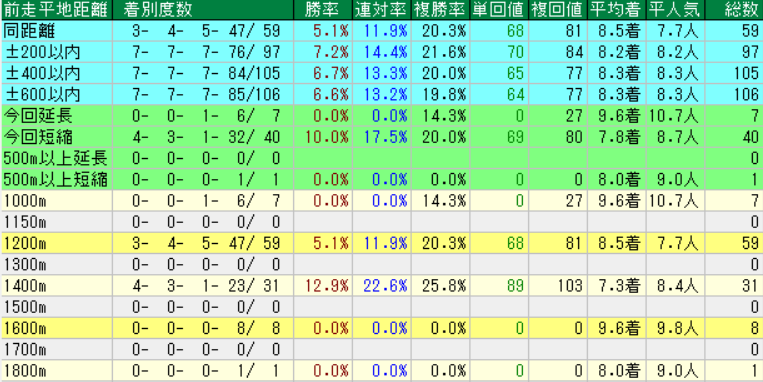Image resolution: width=763 pixels, height=382 pixels.
Task: Click 6.7% win rate in ±400以内 row
Action: [331, 73]
